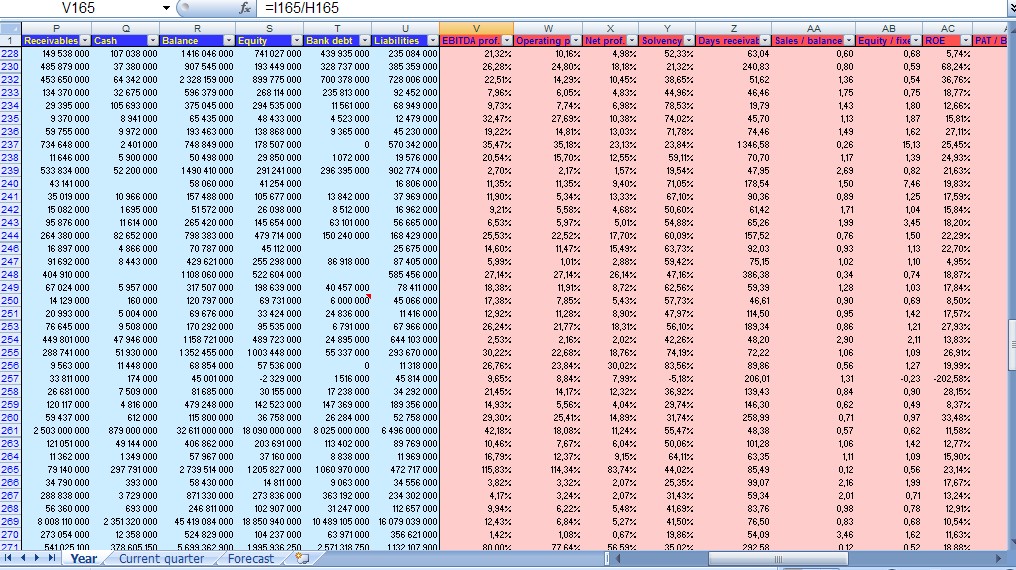Screen dimensions: 1016x570
Task: Click the horizontal scrollbar thumb
Action: coord(778,558)
